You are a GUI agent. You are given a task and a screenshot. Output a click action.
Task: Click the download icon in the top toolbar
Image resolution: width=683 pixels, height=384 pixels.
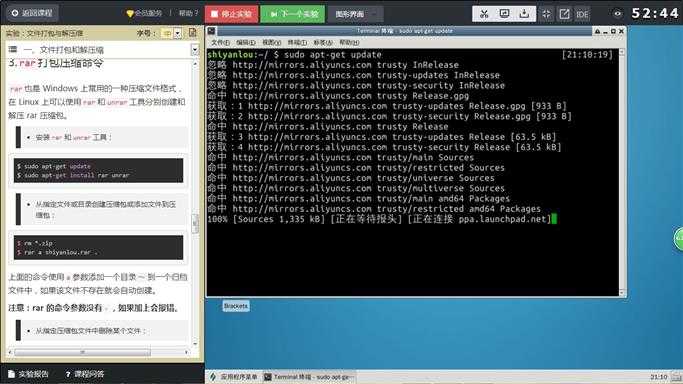coord(524,14)
